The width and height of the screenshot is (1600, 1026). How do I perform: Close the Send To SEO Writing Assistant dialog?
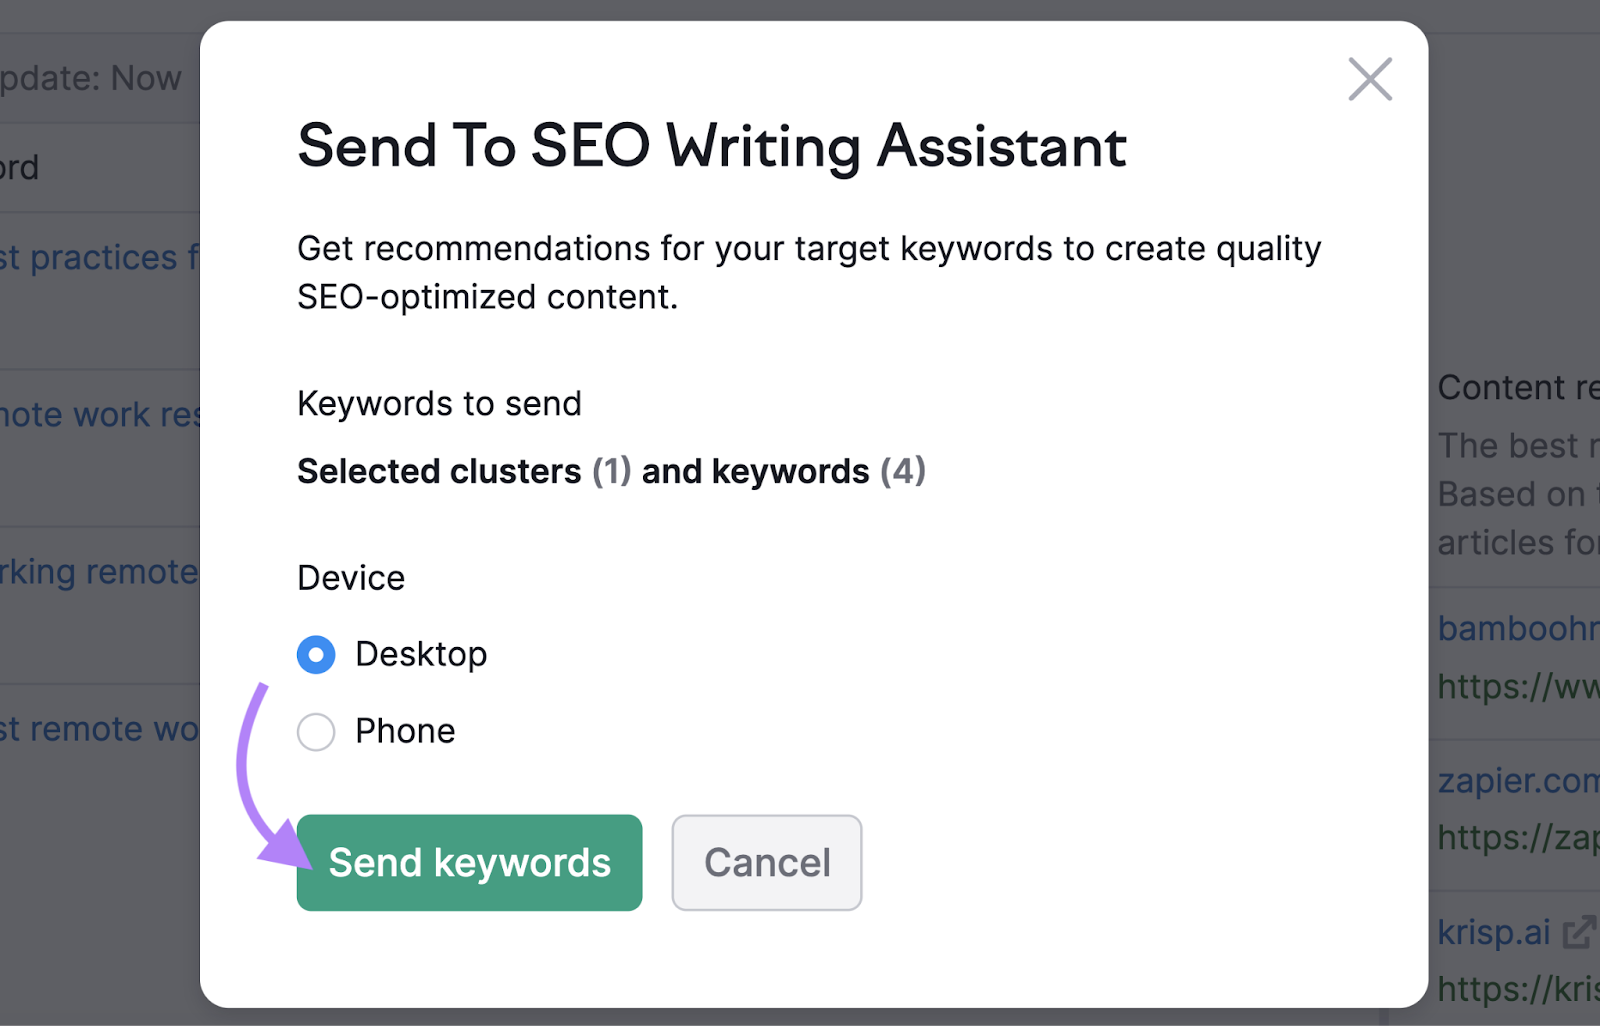[1369, 79]
